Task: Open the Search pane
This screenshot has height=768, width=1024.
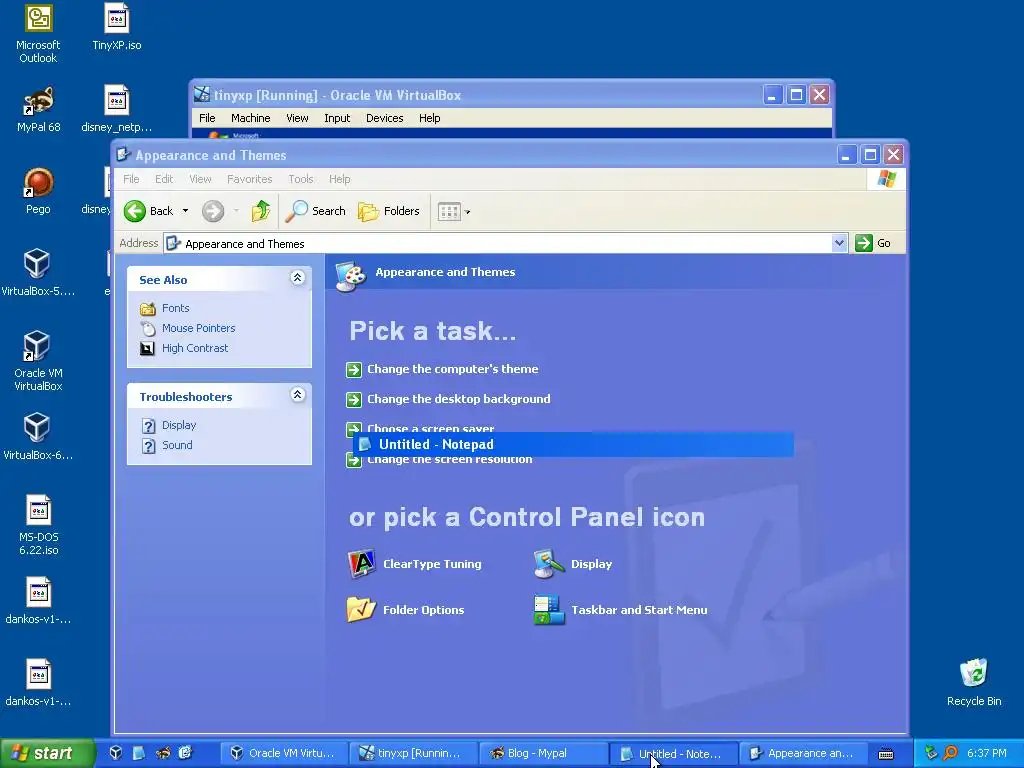Action: click(x=315, y=211)
